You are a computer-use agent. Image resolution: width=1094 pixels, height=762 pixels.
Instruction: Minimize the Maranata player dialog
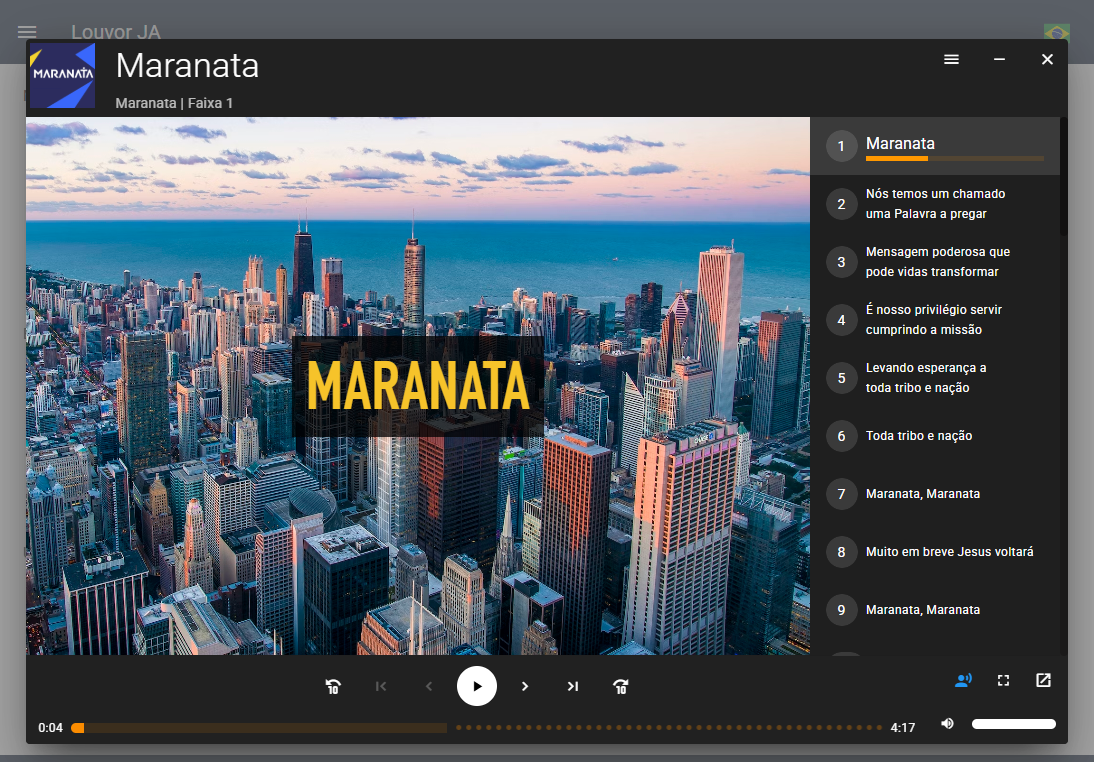coord(999,60)
